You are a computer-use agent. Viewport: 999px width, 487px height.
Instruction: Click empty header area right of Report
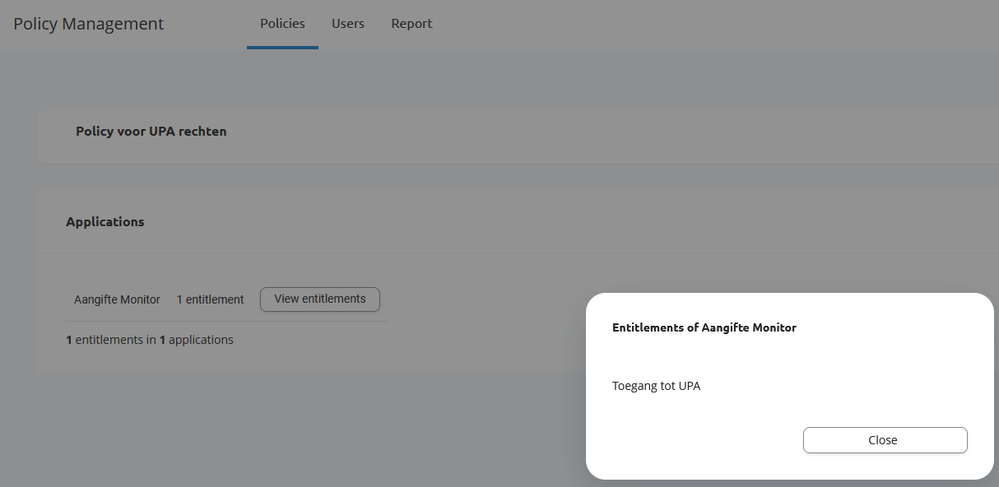coord(700,24)
